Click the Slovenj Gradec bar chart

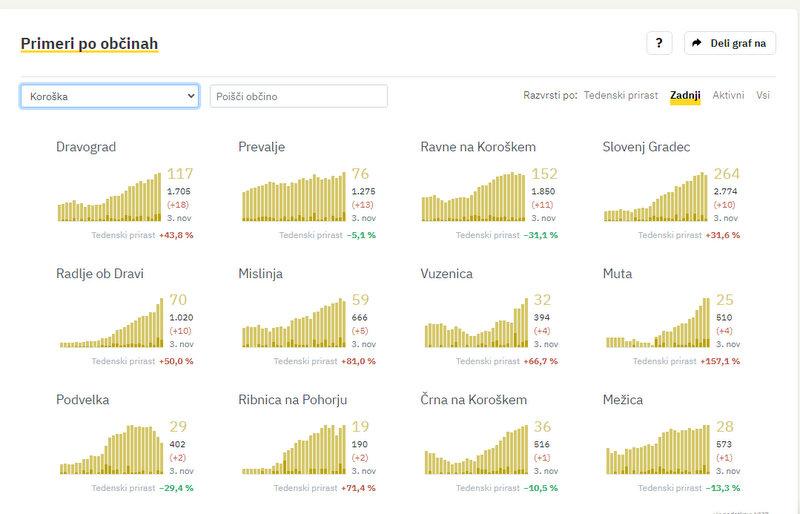click(x=656, y=196)
